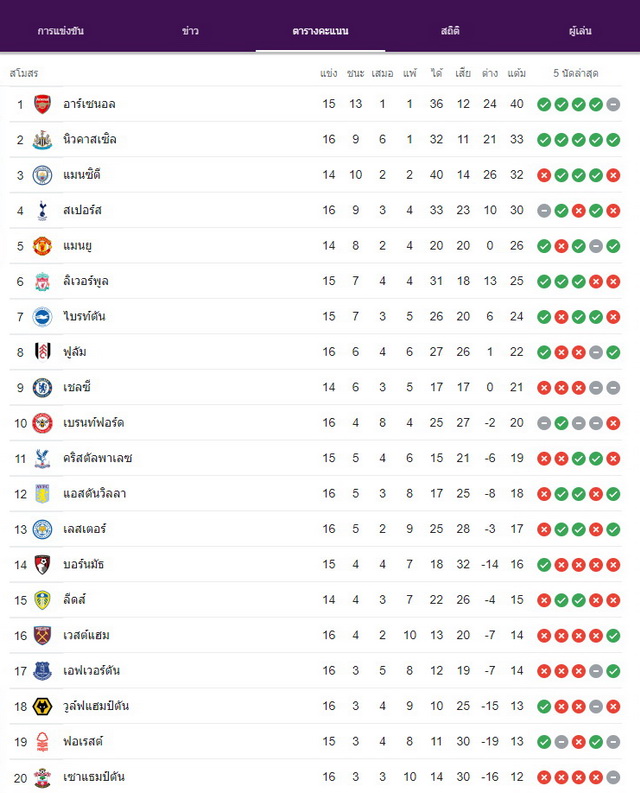Viewport: 640px width, 793px height.
Task: Open the สถิติ tab
Action: (x=450, y=31)
